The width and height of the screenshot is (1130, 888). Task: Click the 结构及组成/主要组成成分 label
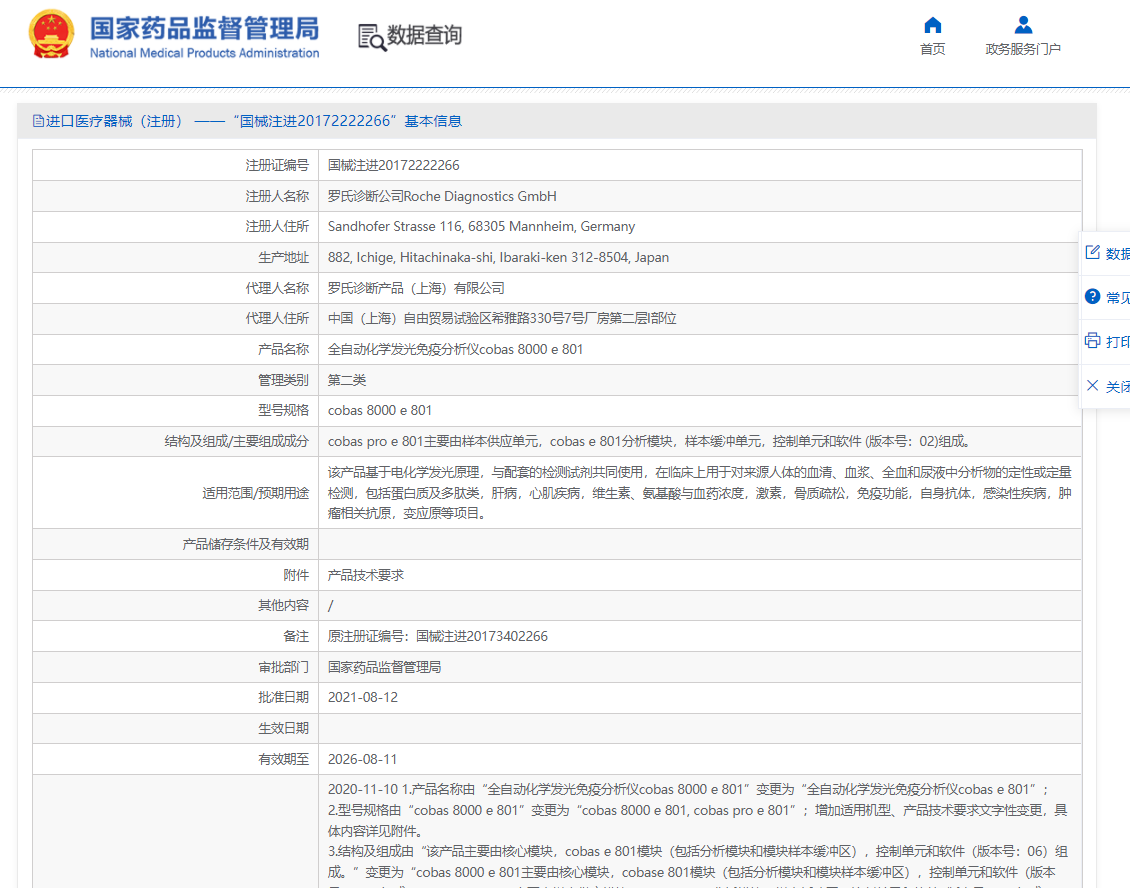coord(236,441)
